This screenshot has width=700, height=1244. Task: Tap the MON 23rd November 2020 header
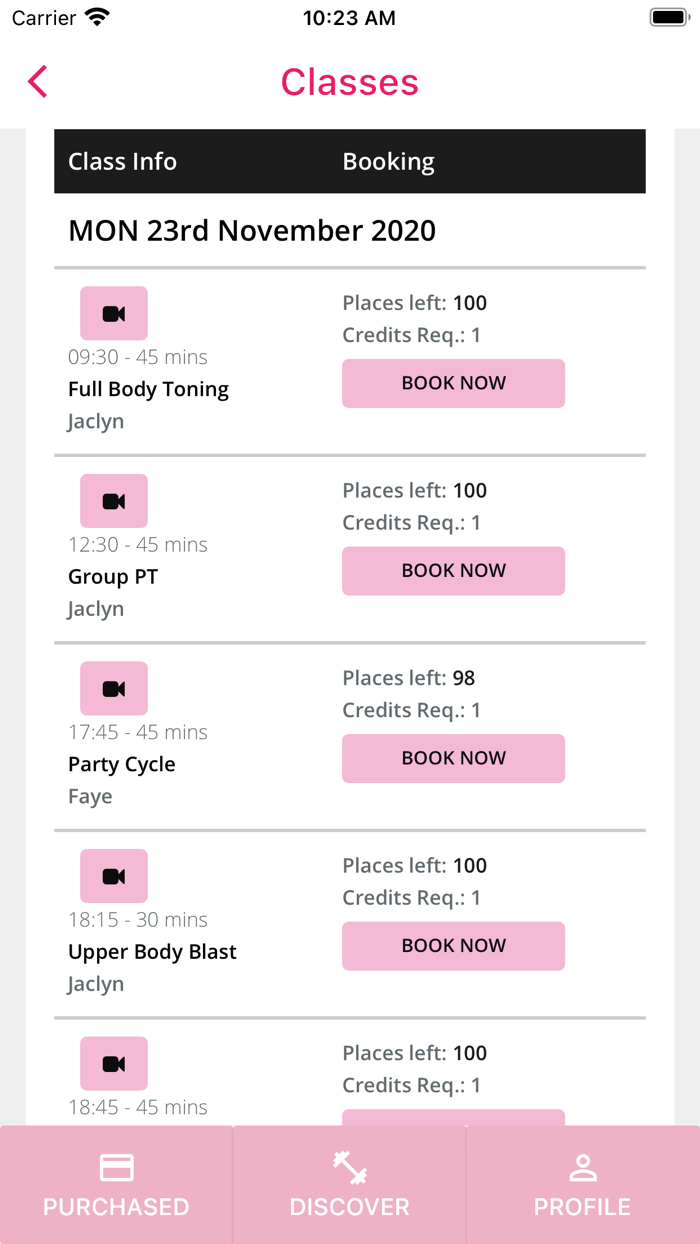coord(252,231)
